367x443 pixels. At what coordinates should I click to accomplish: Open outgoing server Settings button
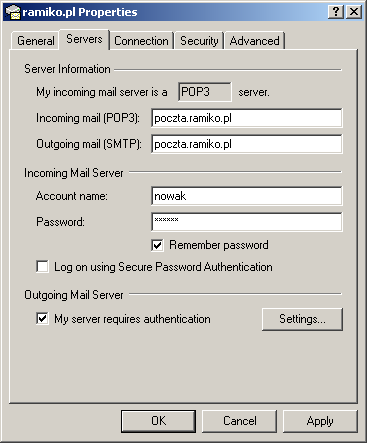(x=302, y=319)
